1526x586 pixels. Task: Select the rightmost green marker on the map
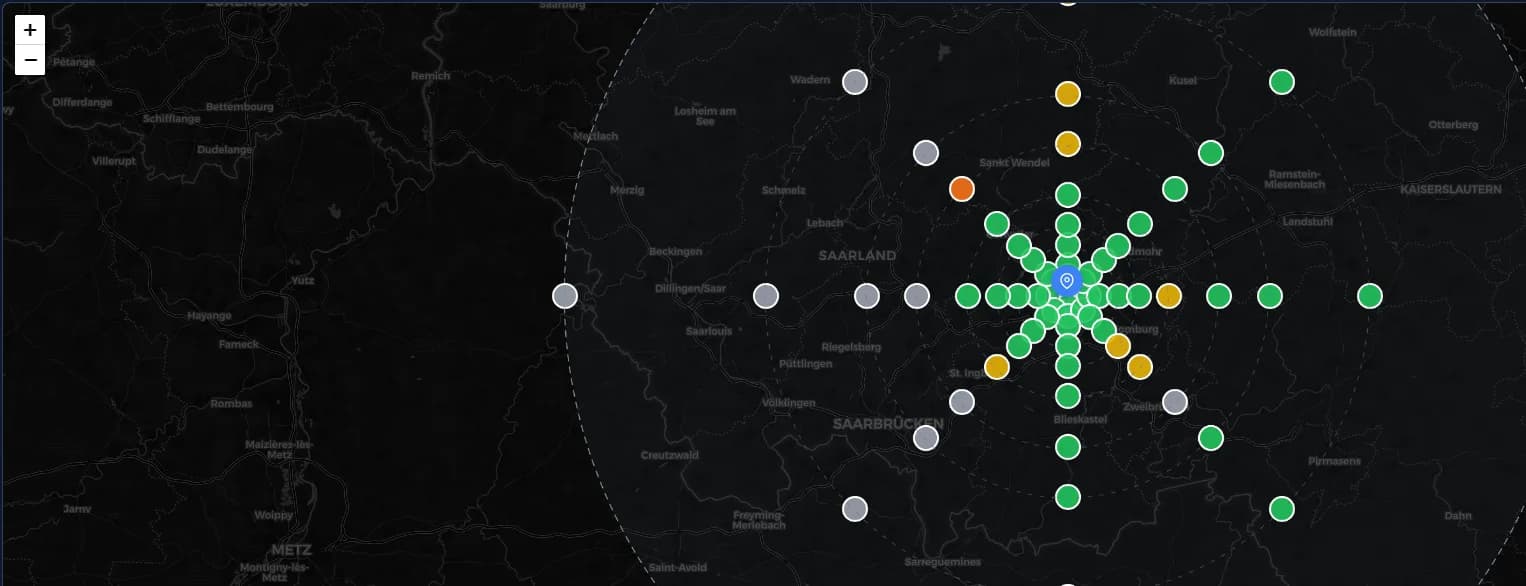tap(1370, 296)
